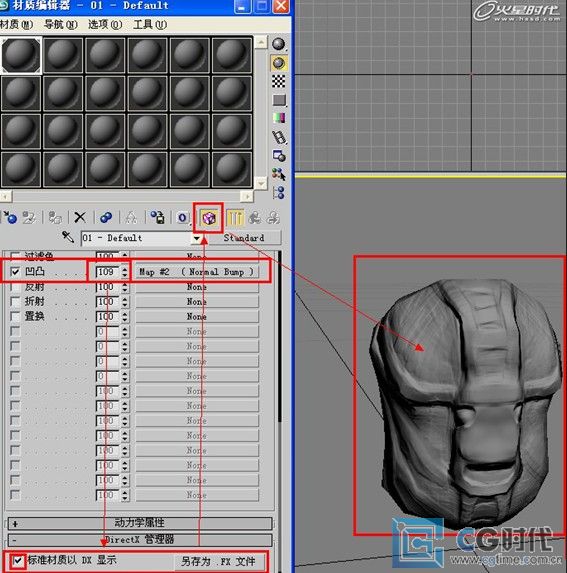This screenshot has width=567, height=573.
Task: Click the Reset Map X icon
Action: point(80,217)
